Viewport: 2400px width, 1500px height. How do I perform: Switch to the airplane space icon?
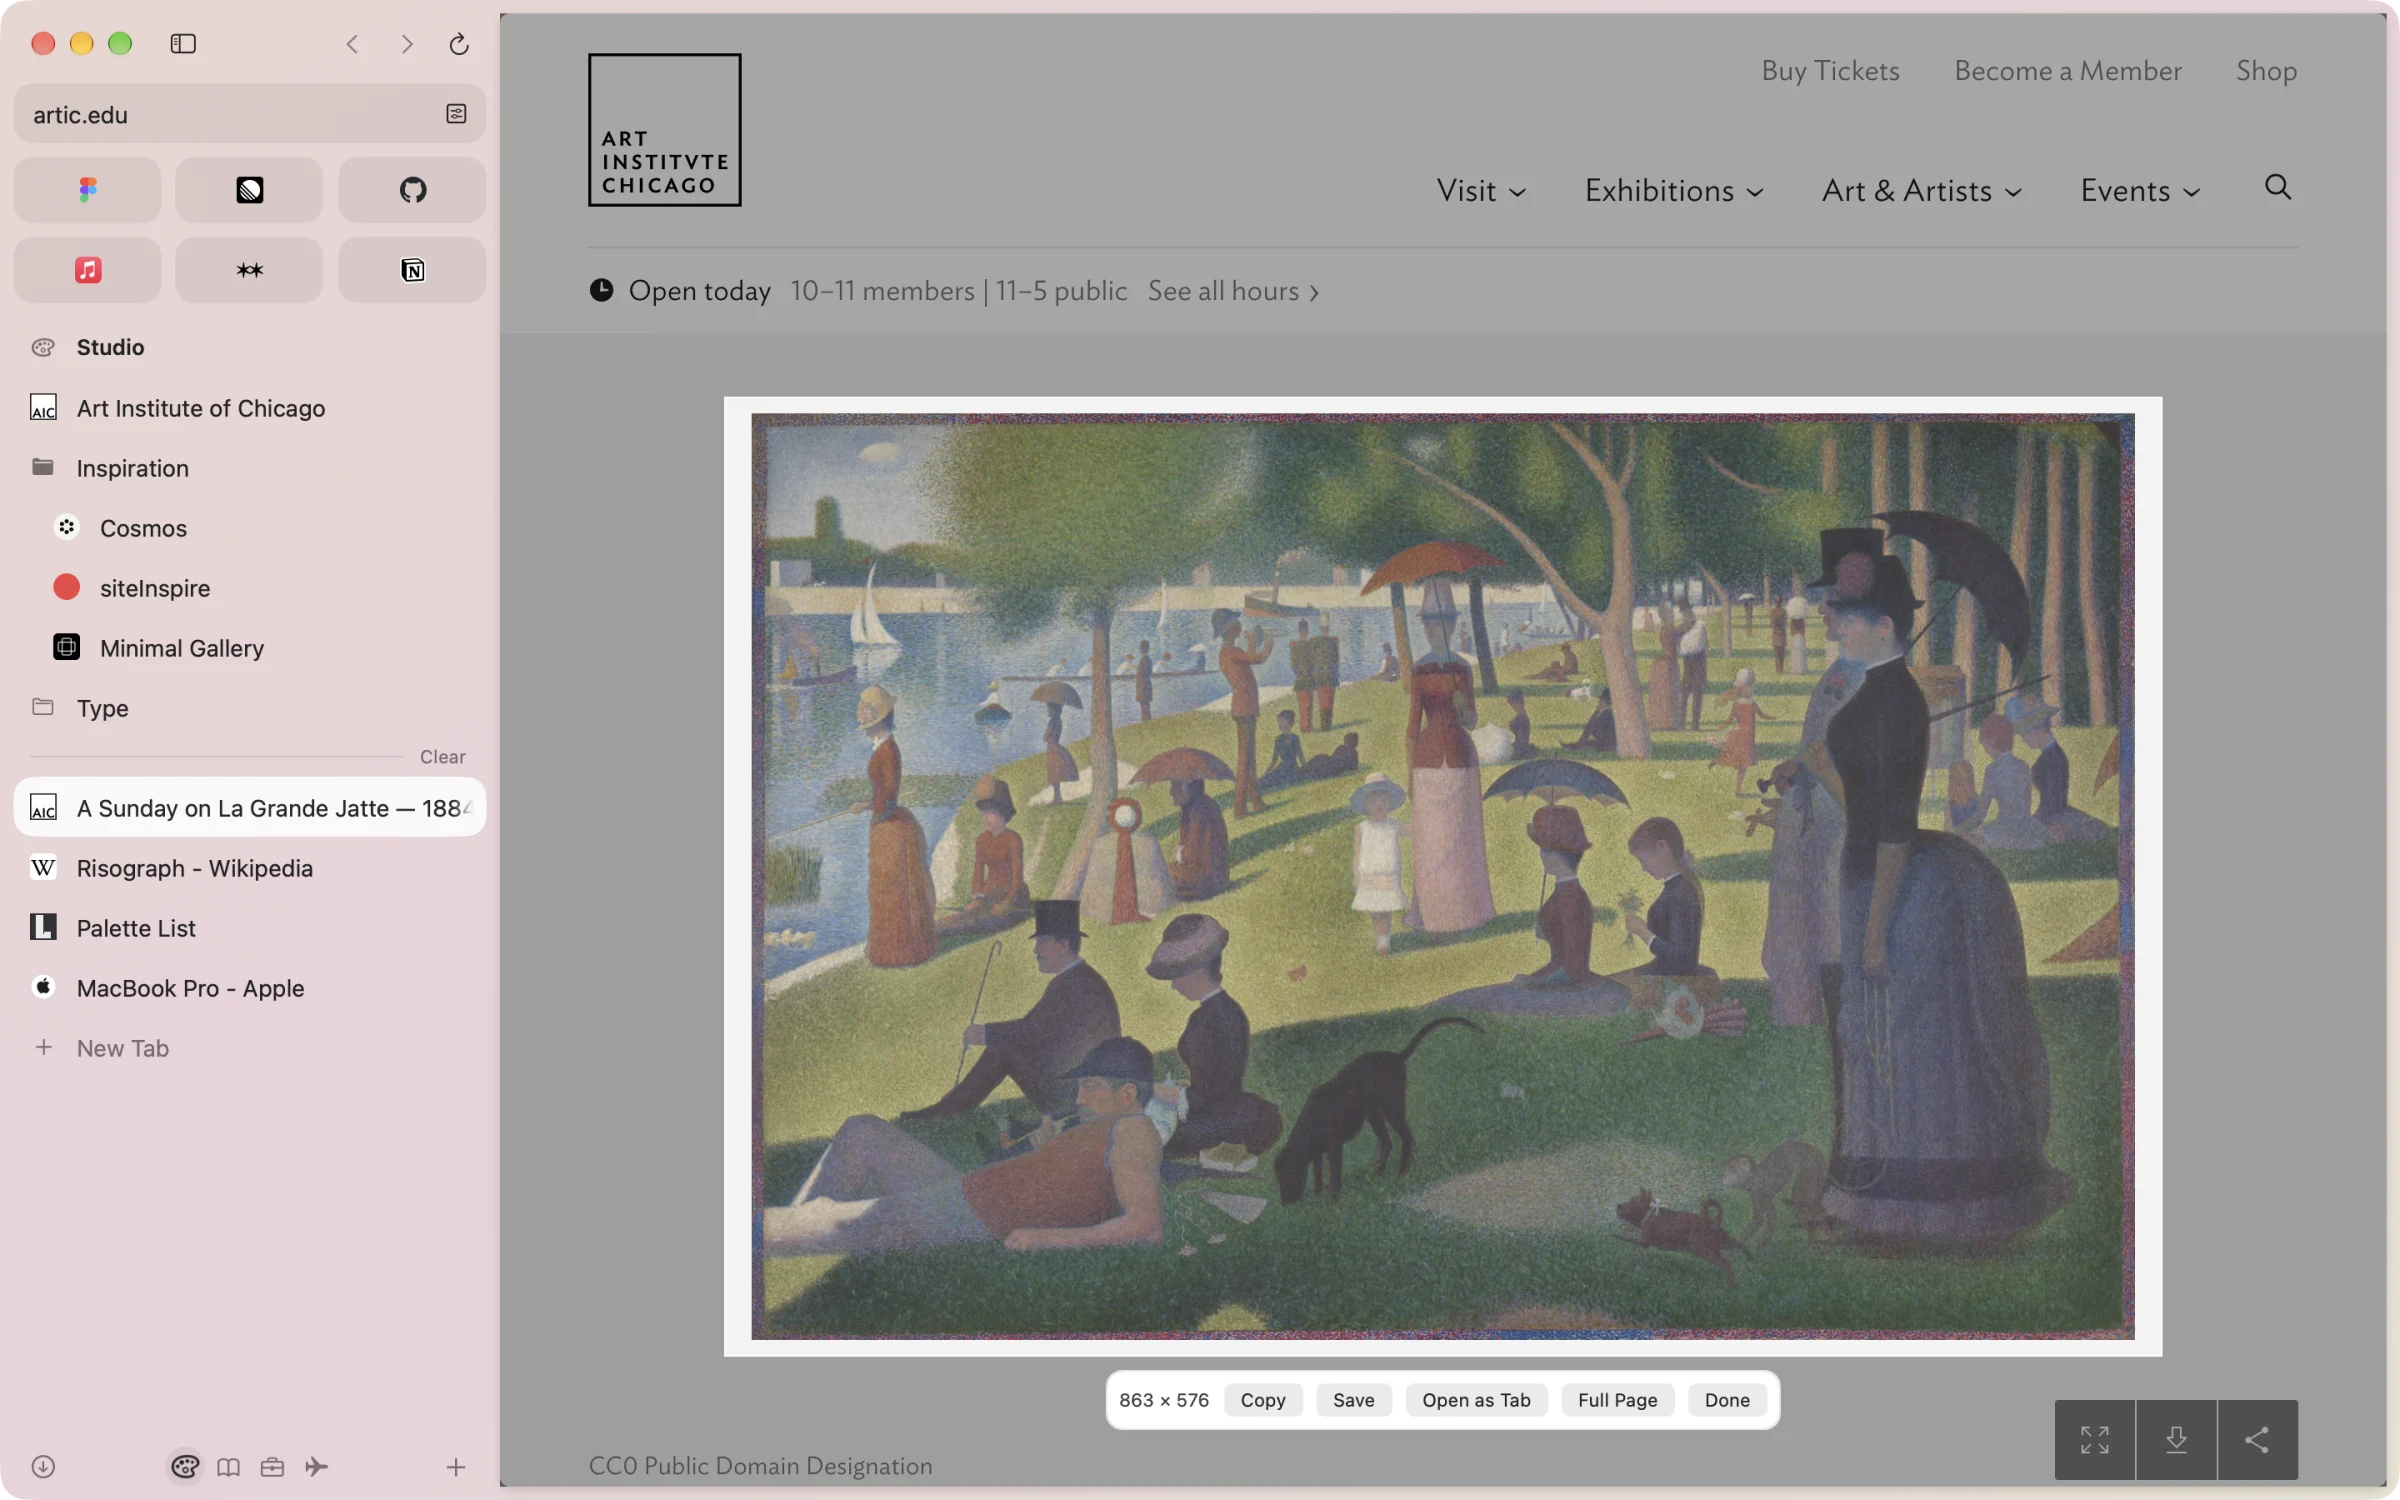click(316, 1466)
